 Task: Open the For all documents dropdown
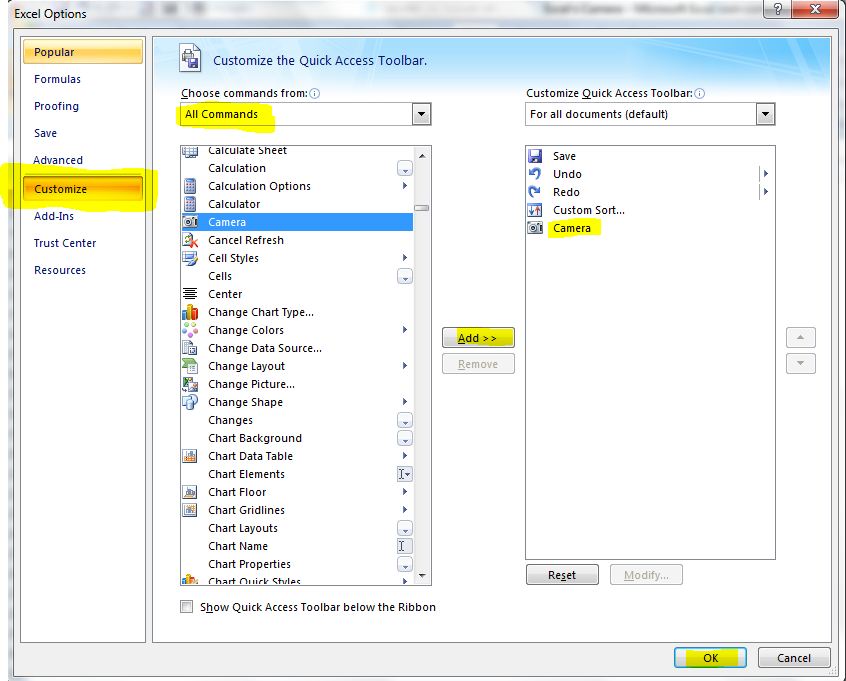click(765, 114)
